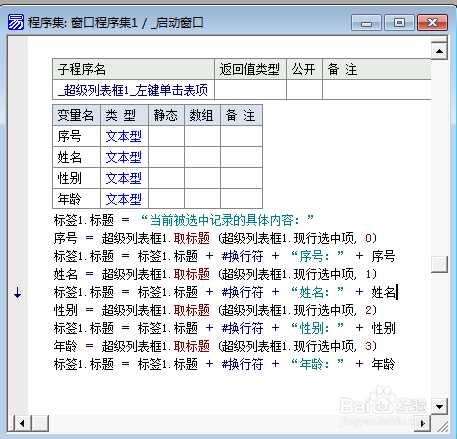Screen dimensions: 457x439
Task: Maximize the 程序集 code window
Action: [x=399, y=23]
